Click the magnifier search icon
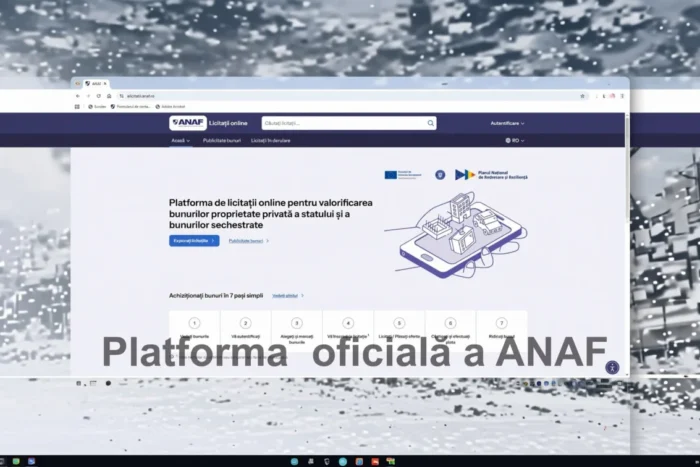The height and width of the screenshot is (467, 700). coord(430,123)
